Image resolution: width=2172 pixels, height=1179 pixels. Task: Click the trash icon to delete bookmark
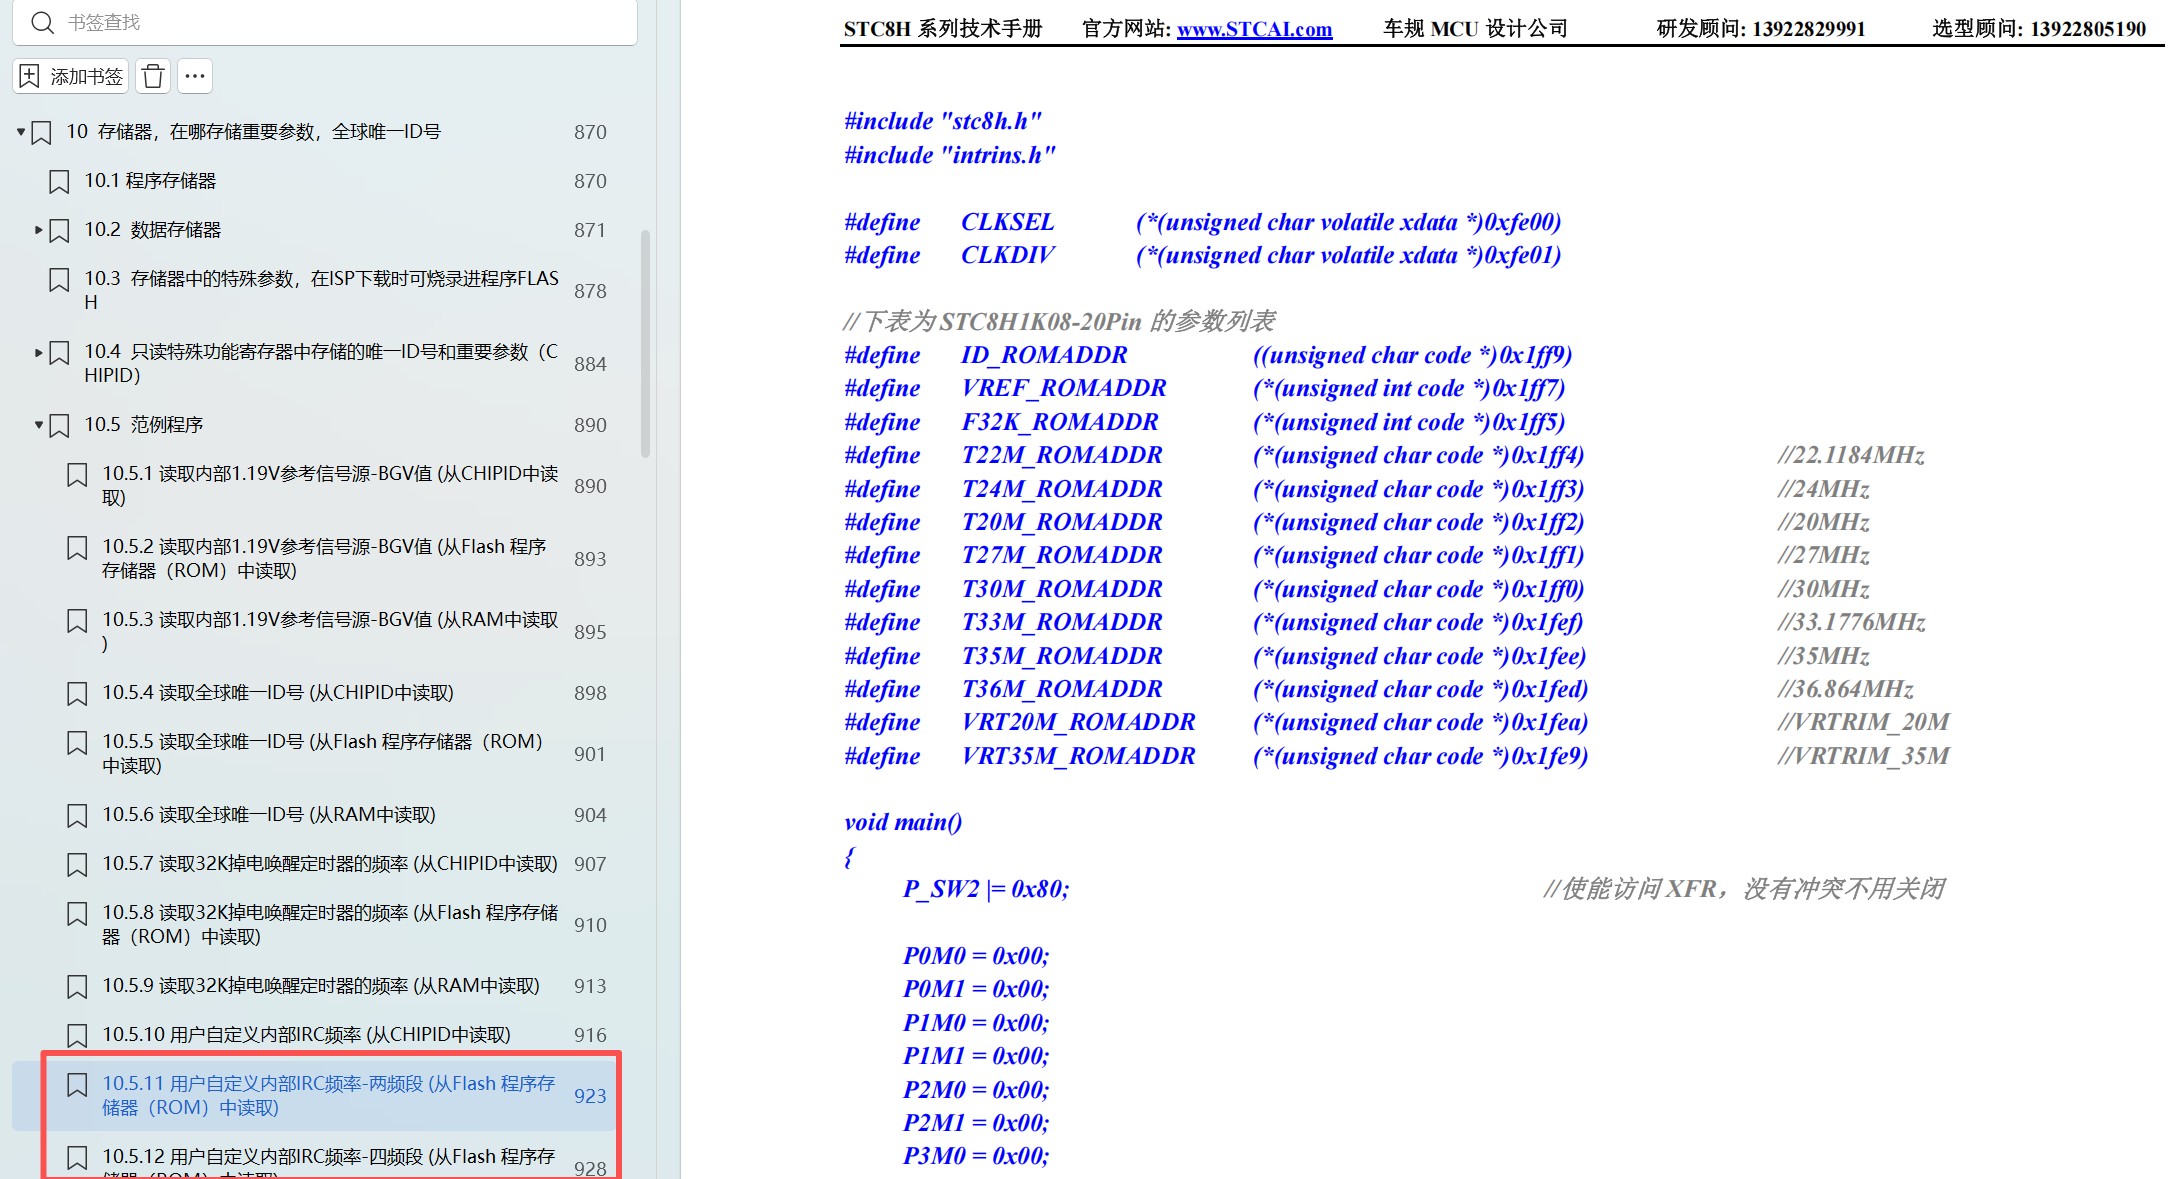click(x=153, y=76)
